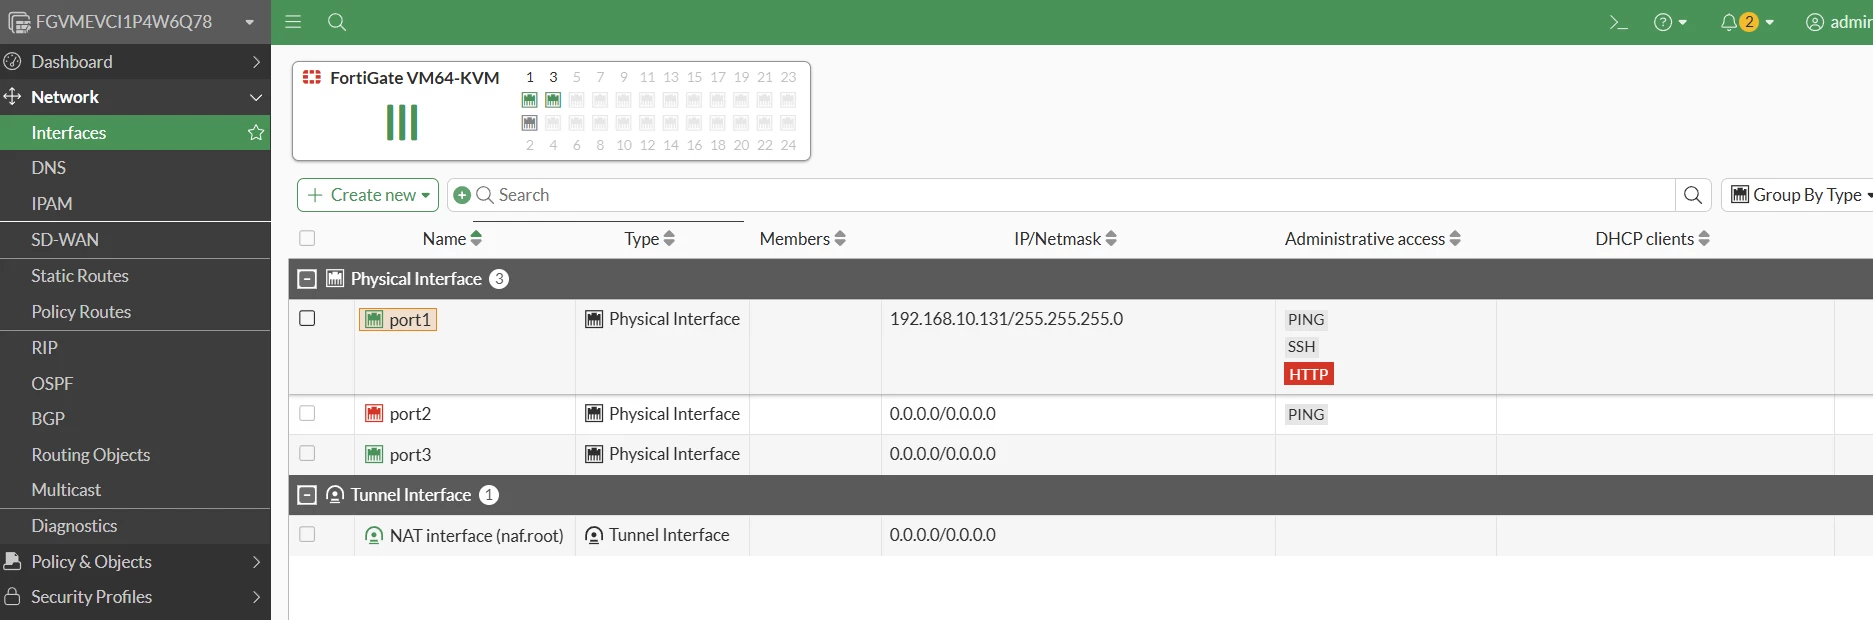Click the search magnifier button beside search bar
Screen dimensions: 1873x620
(x=1693, y=195)
